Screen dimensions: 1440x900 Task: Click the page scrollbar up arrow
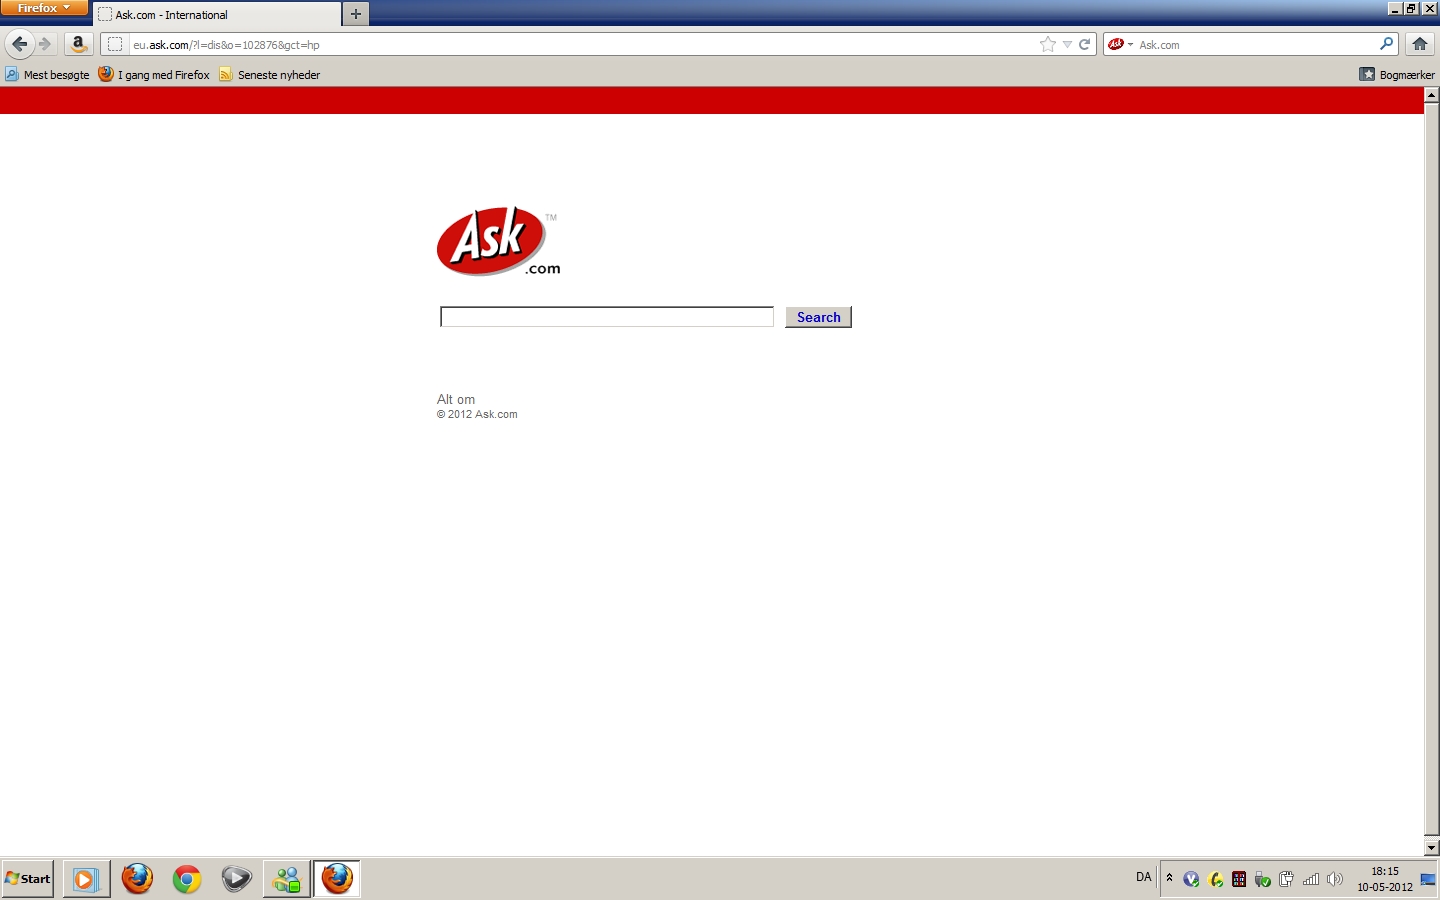pyautogui.click(x=1432, y=95)
